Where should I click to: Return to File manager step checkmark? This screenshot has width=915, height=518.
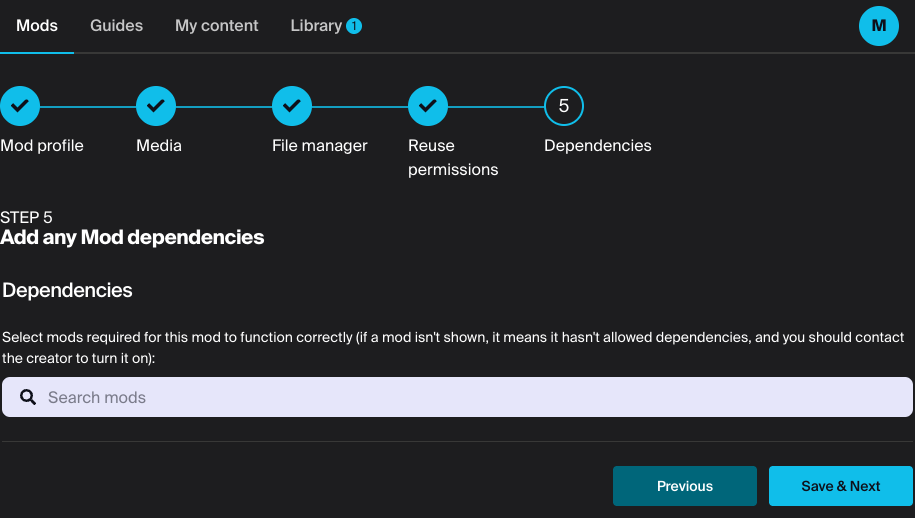[292, 106]
